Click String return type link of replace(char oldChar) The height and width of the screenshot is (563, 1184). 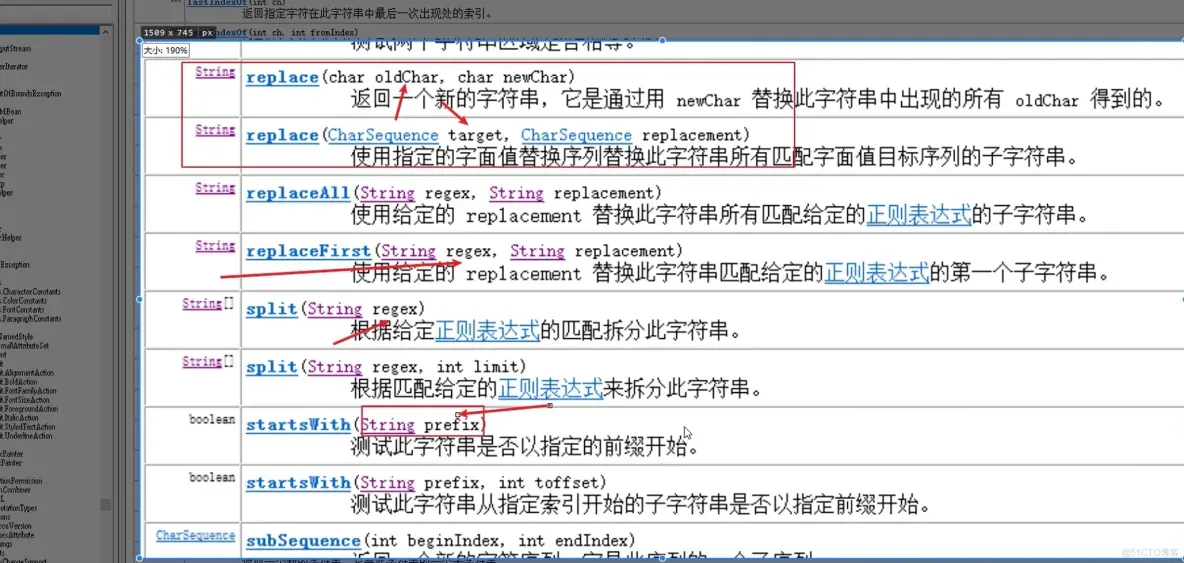[215, 72]
